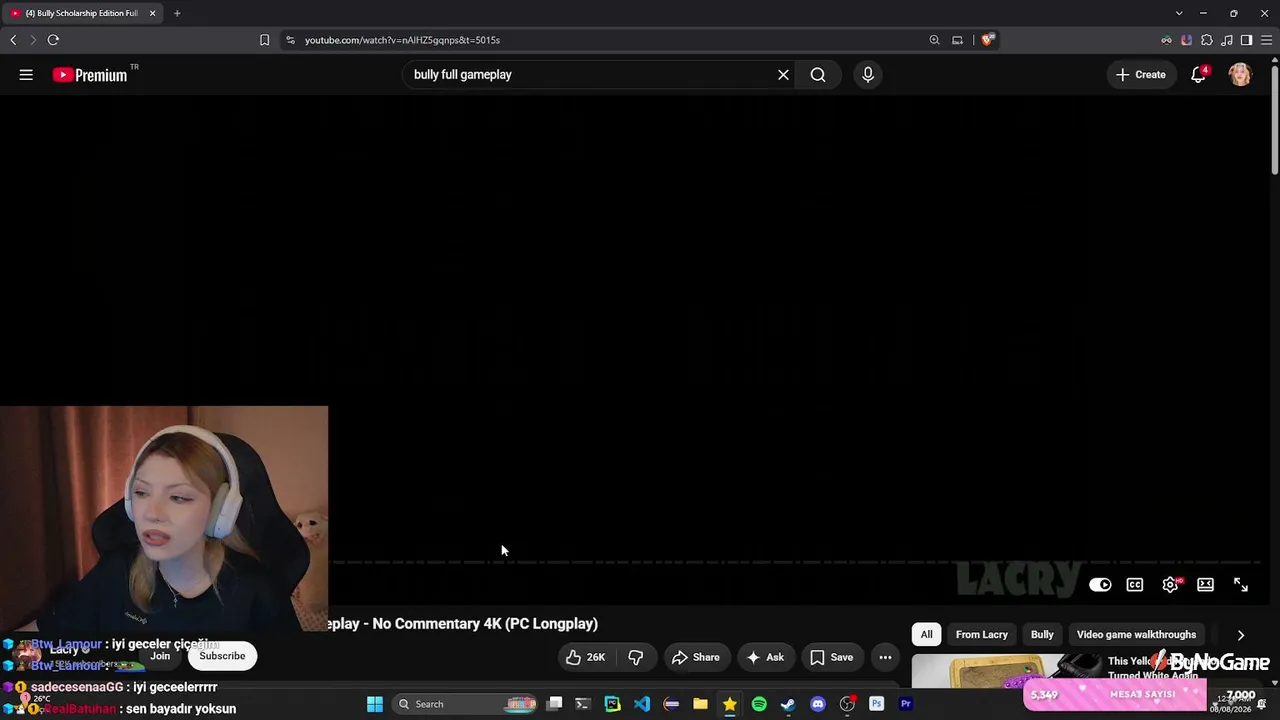The image size is (1280, 720).
Task: Open more actions three-dot menu
Action: [885, 657]
